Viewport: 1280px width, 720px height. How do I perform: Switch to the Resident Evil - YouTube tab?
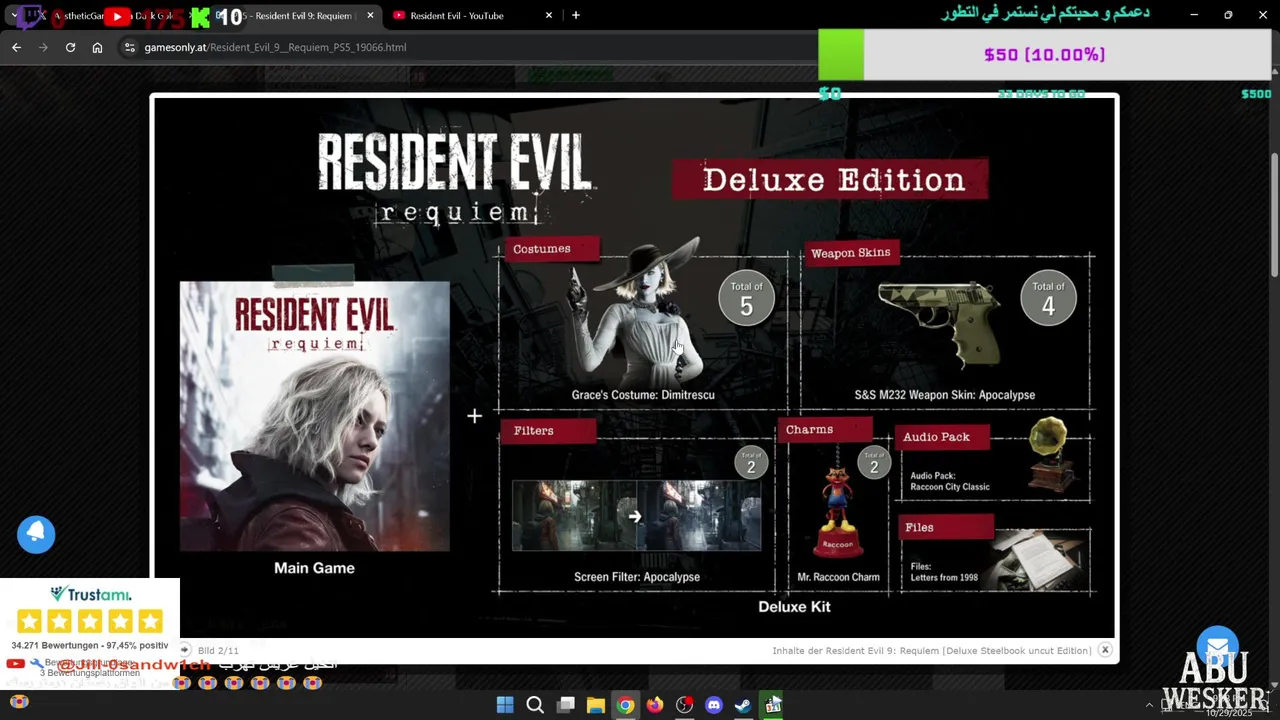pos(456,16)
